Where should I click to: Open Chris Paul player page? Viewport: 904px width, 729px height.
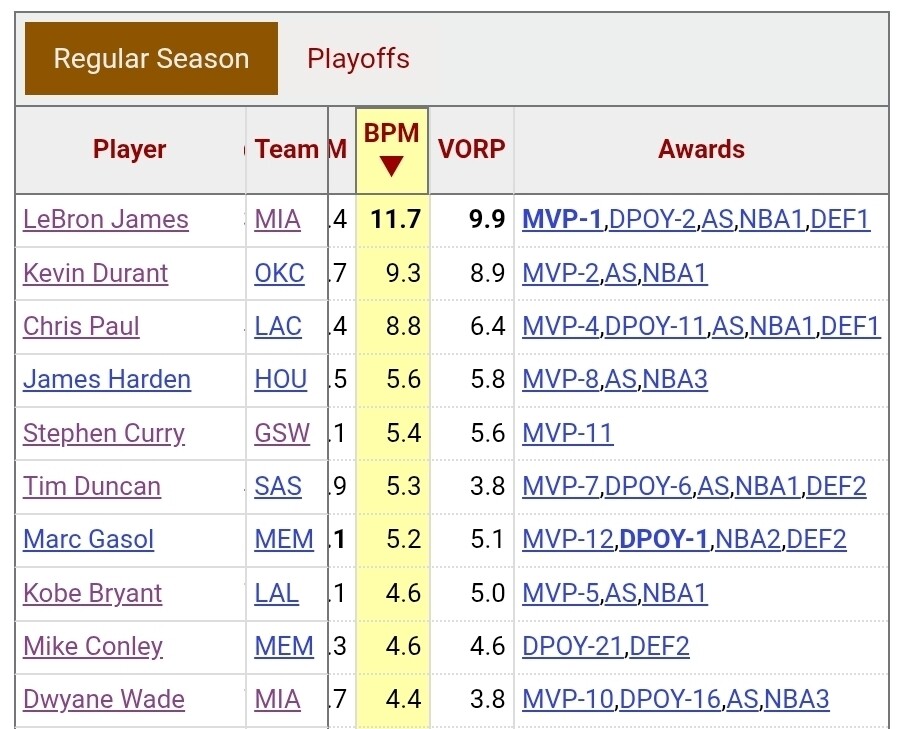click(x=82, y=326)
